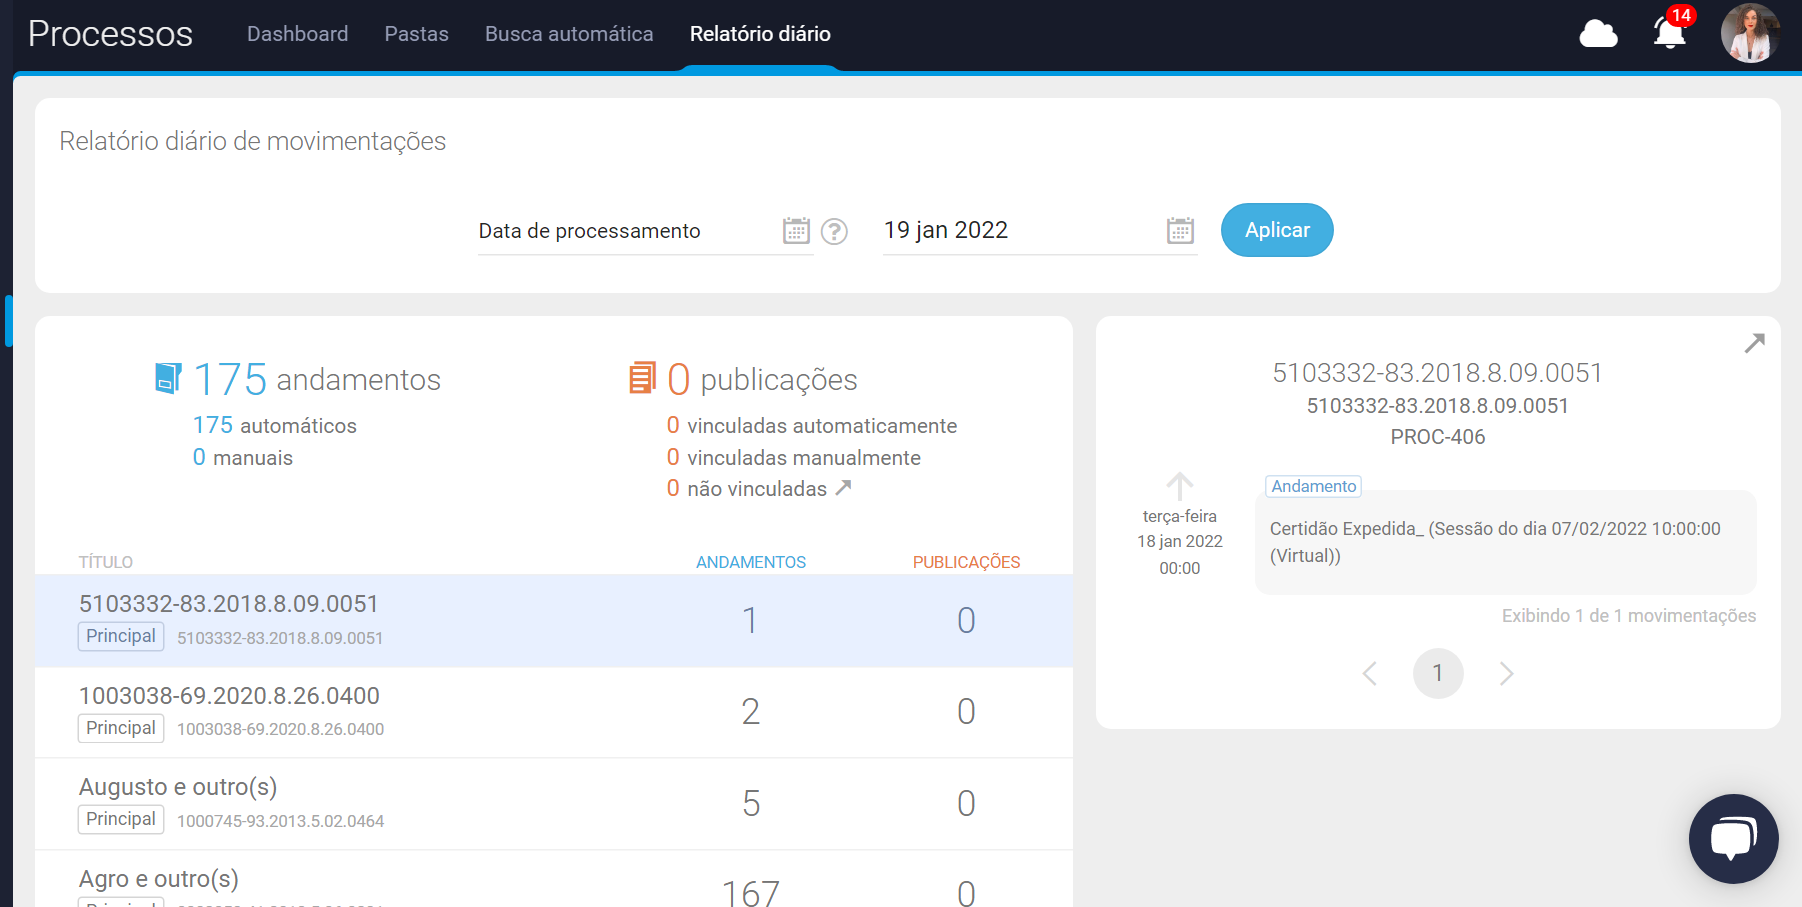Switch to Busca automática tab
The height and width of the screenshot is (907, 1802).
click(568, 34)
